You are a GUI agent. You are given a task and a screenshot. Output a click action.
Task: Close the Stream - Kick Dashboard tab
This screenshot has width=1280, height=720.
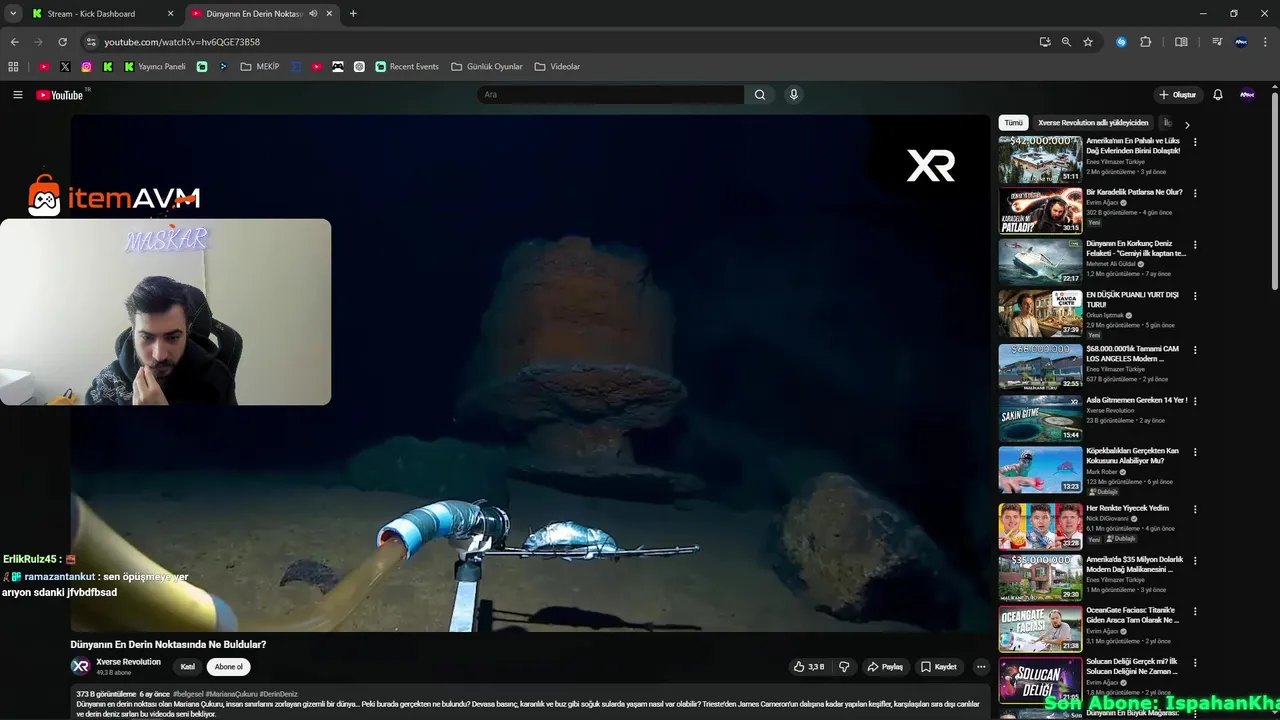[170, 14]
